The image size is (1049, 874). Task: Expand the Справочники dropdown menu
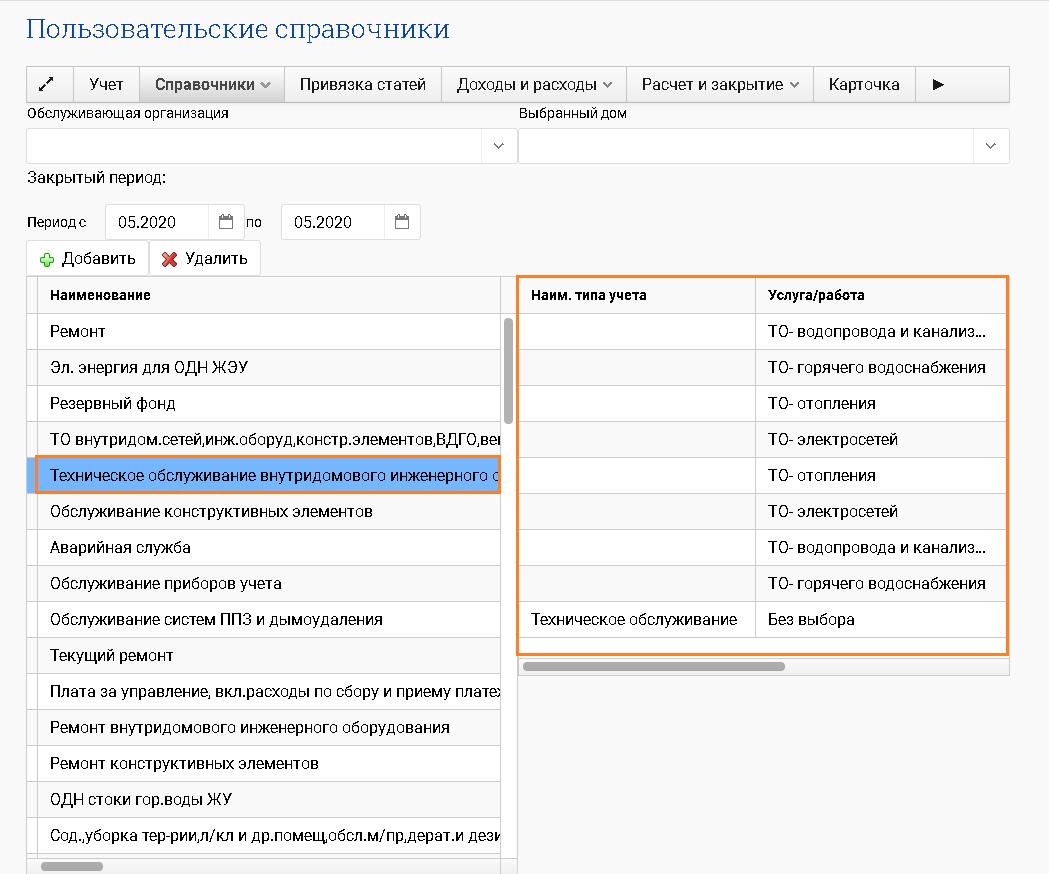click(x=212, y=85)
